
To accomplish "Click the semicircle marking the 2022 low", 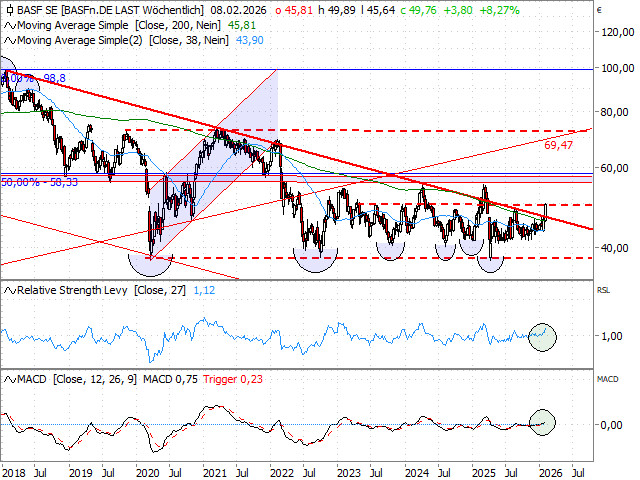I will pyautogui.click(x=316, y=260).
